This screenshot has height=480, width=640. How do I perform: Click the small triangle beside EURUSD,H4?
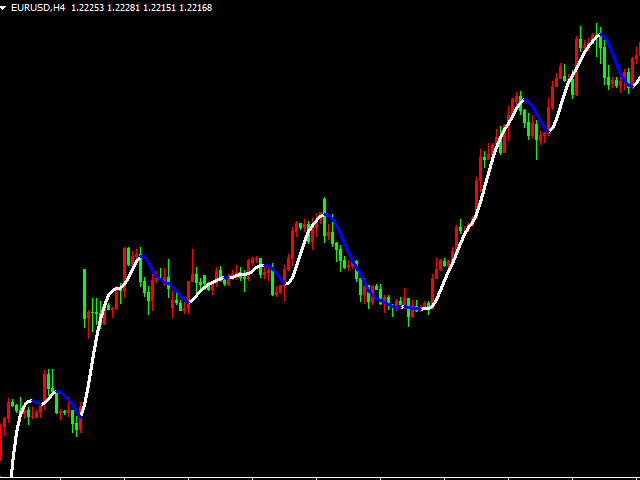[x=3, y=8]
